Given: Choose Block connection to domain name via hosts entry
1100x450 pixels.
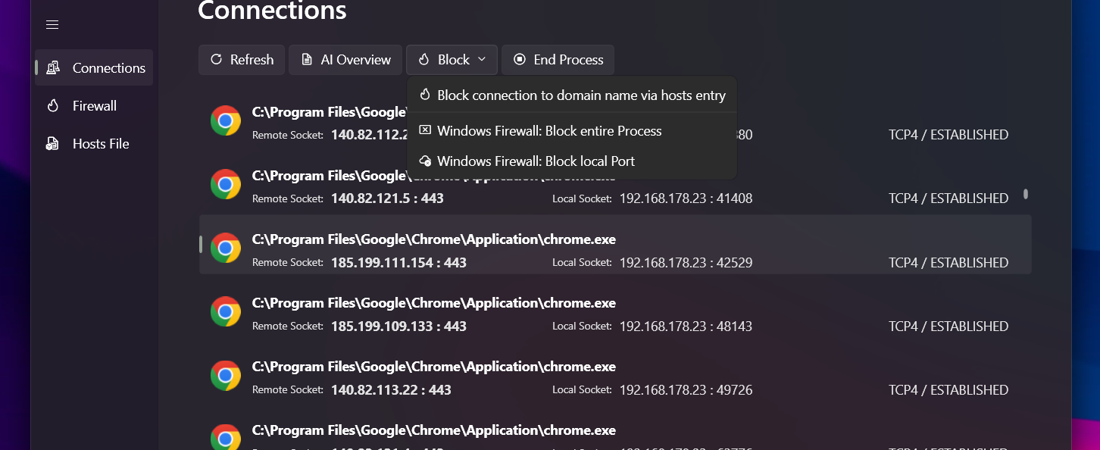Looking at the screenshot, I should coord(580,95).
